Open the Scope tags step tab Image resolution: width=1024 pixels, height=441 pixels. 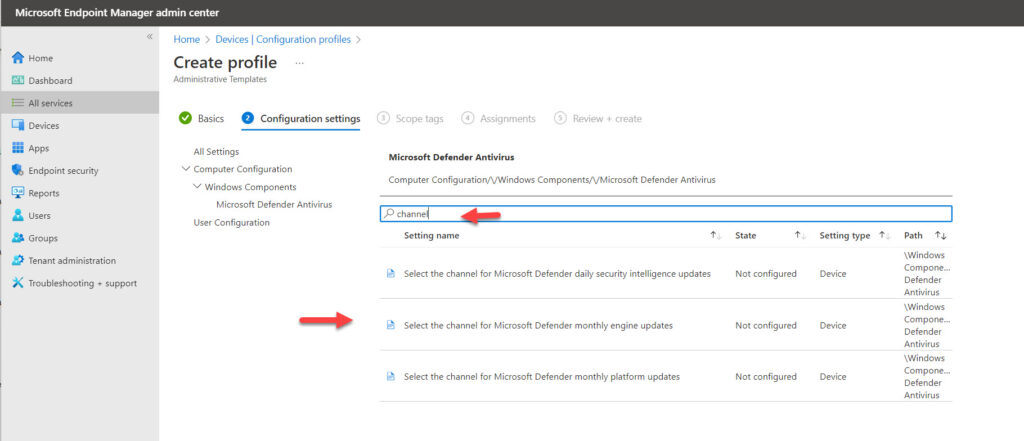pos(410,119)
